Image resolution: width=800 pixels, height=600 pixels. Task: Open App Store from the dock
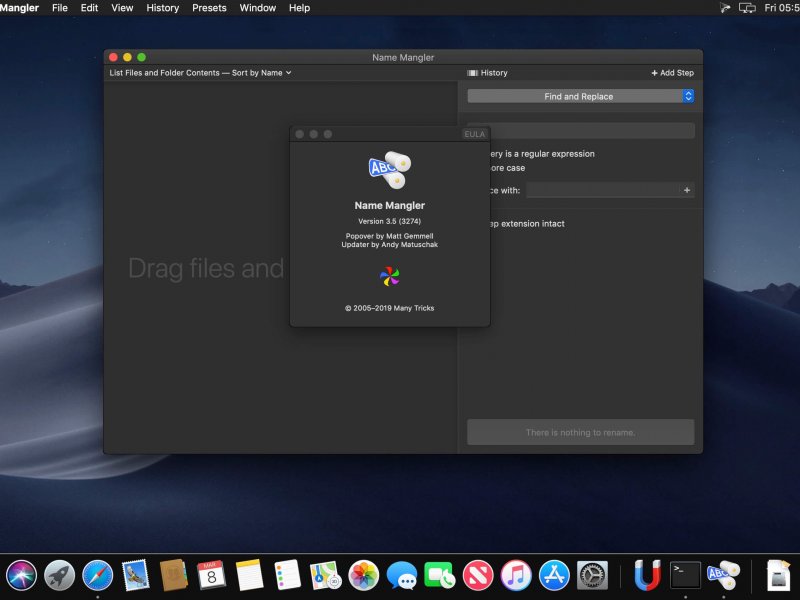[554, 575]
